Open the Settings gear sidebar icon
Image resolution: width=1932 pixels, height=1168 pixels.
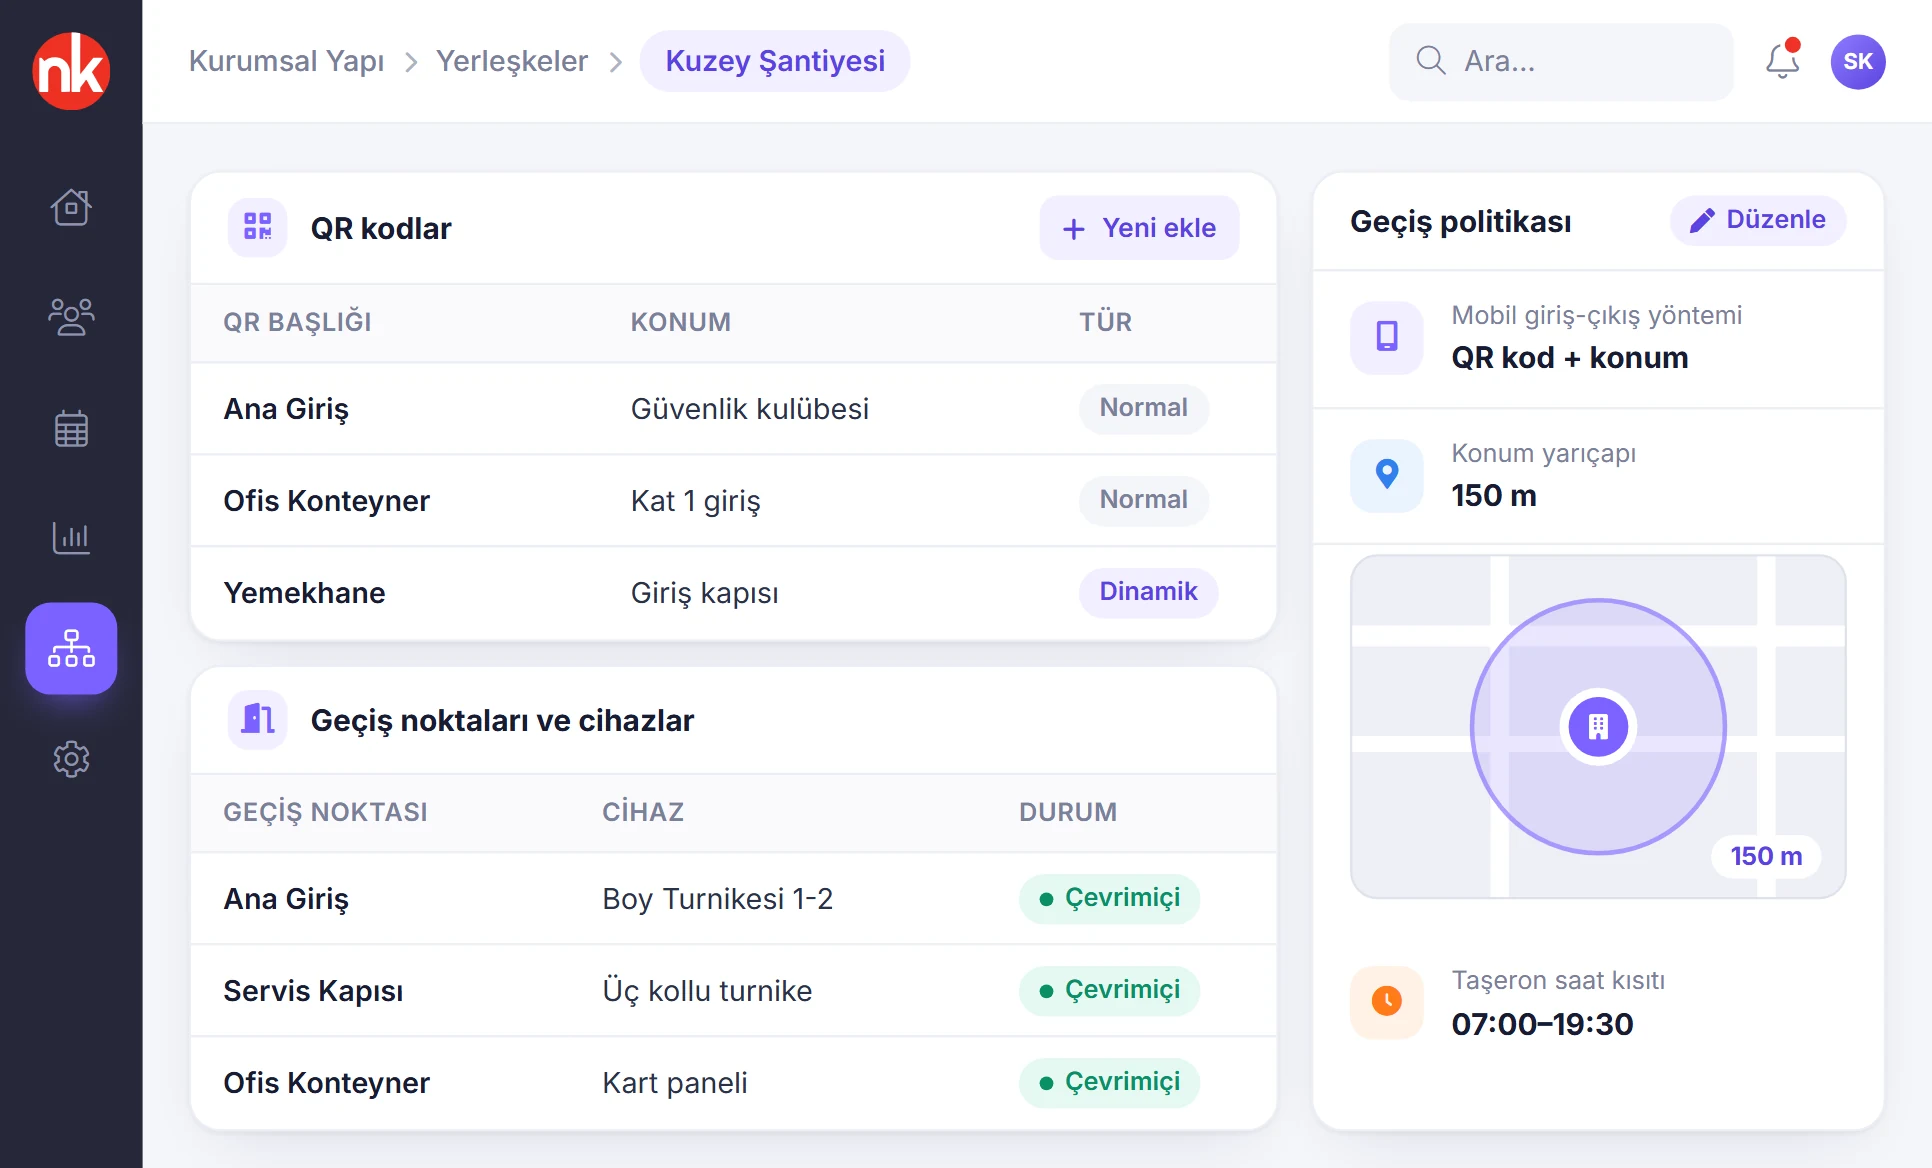(x=71, y=759)
